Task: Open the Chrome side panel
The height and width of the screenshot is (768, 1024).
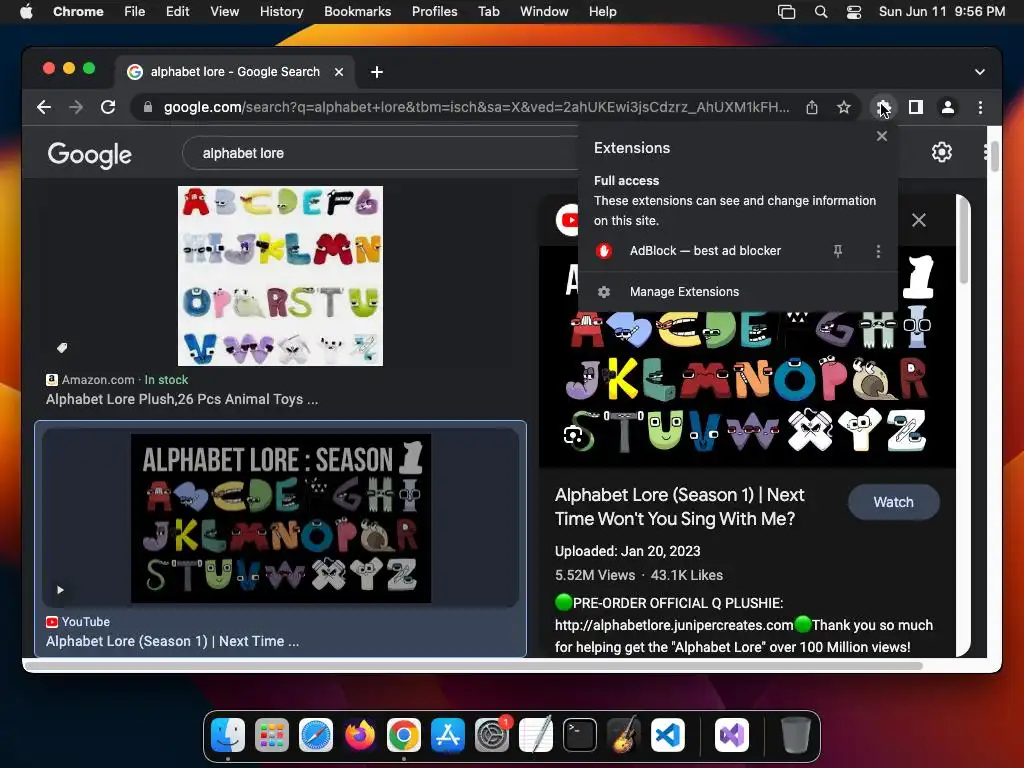Action: pyautogui.click(x=916, y=107)
